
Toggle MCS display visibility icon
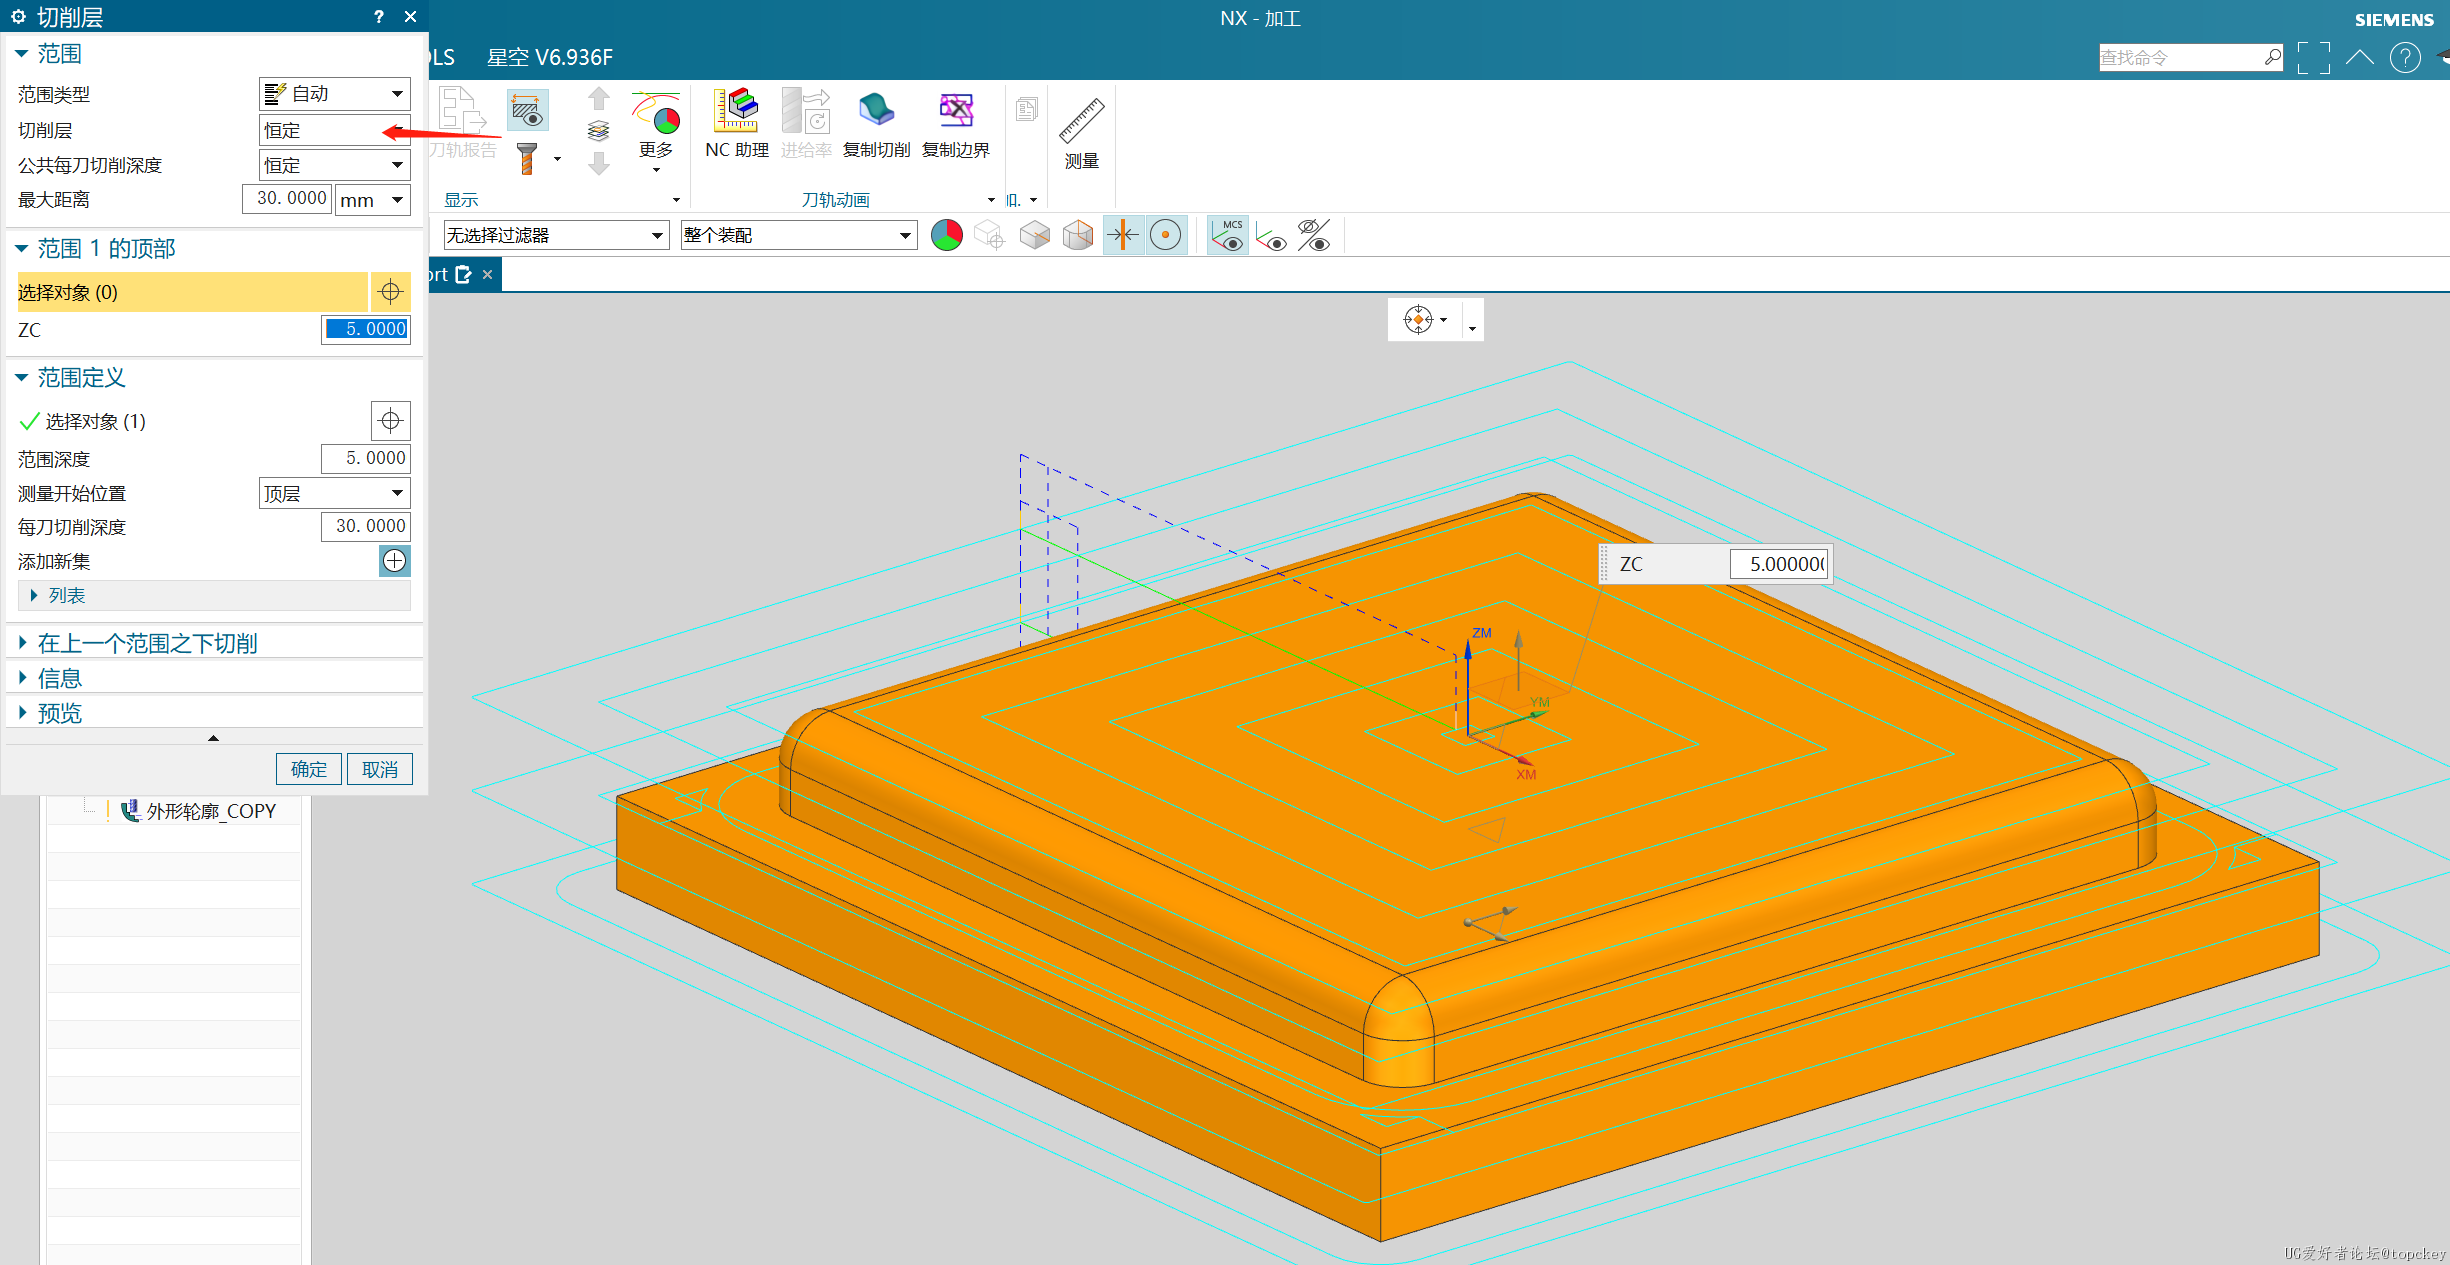1227,235
